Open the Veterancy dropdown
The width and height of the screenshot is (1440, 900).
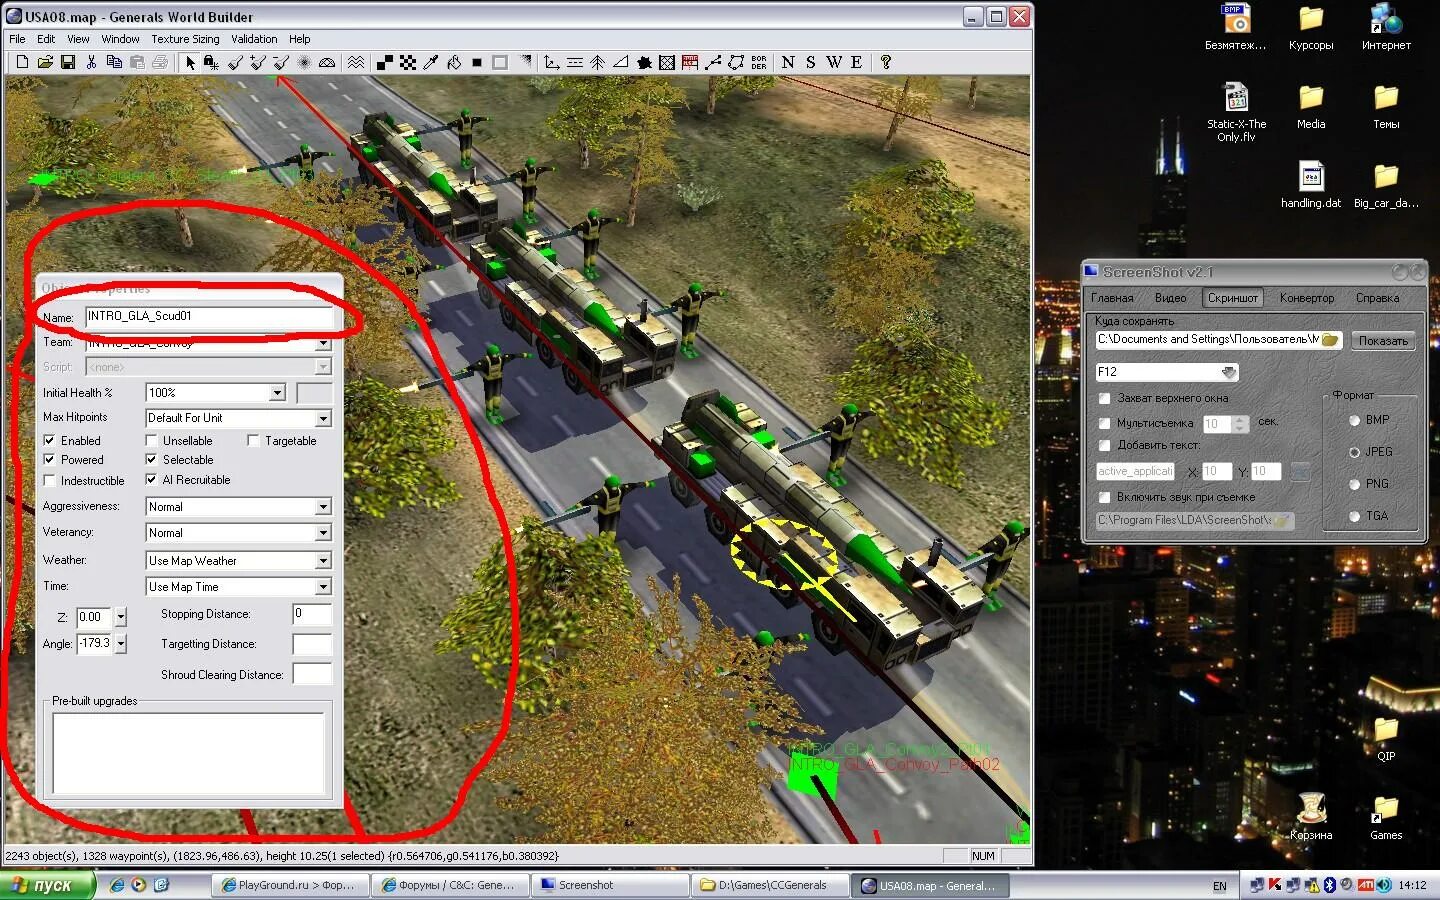coord(323,533)
